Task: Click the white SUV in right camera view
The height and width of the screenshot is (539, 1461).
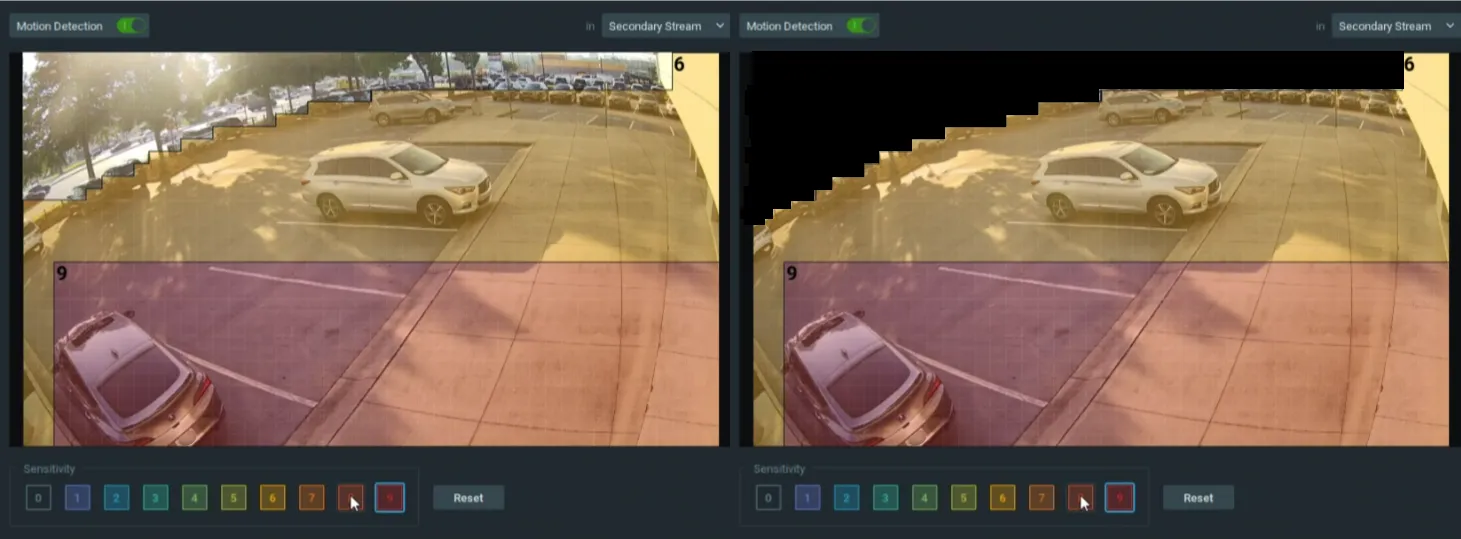Action: pyautogui.click(x=1127, y=181)
